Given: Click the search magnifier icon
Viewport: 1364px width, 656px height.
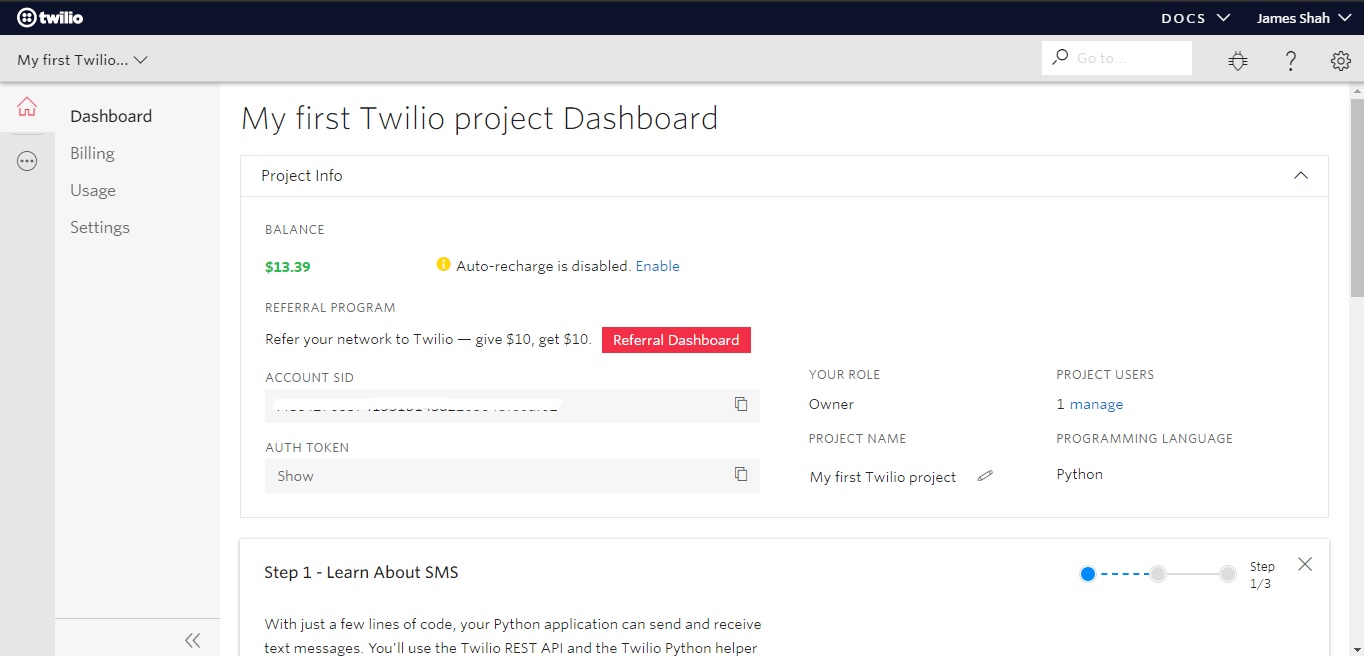Looking at the screenshot, I should click(1060, 57).
